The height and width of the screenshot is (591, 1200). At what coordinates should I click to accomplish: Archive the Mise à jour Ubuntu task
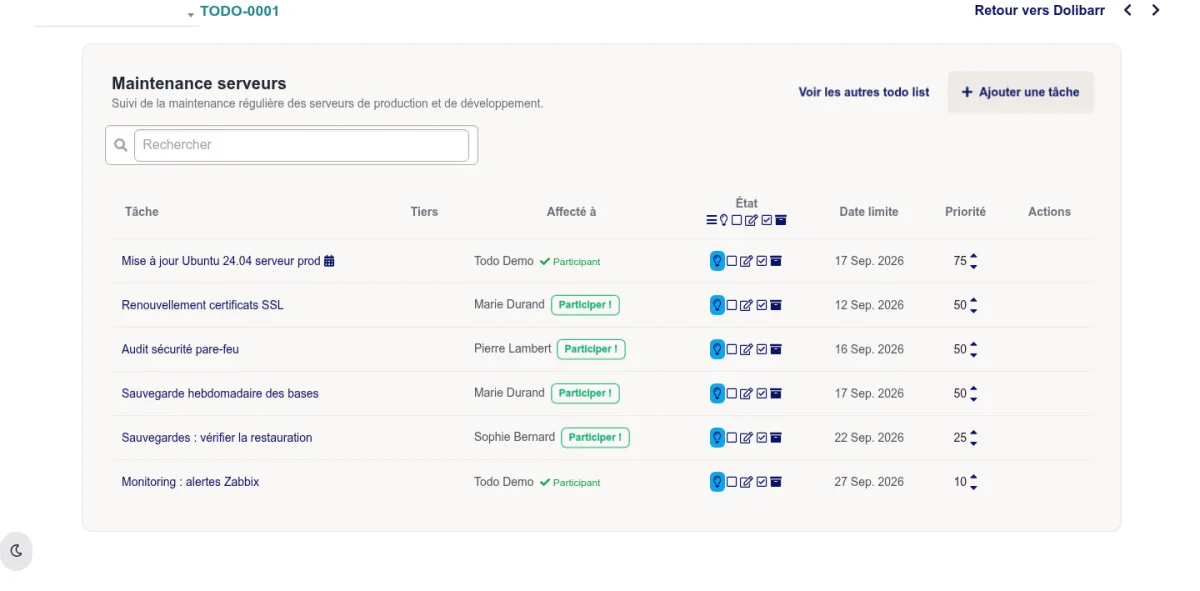pos(776,261)
